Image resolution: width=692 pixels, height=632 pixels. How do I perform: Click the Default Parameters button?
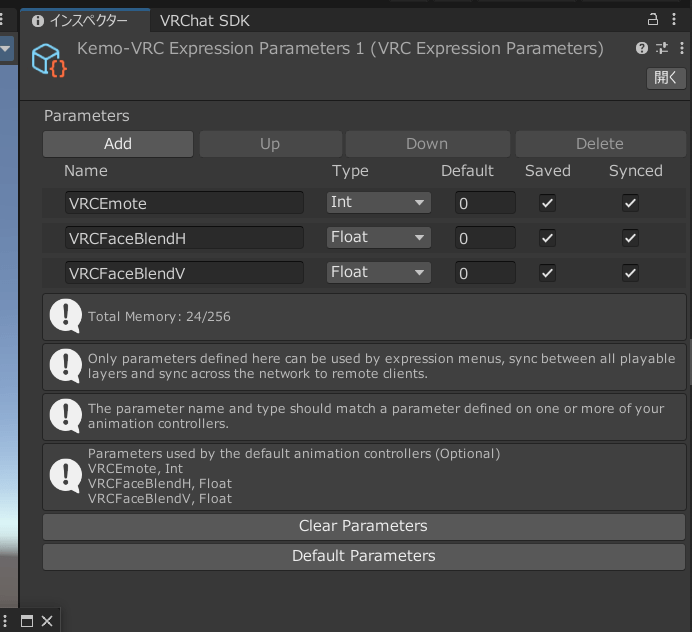pyautogui.click(x=363, y=556)
